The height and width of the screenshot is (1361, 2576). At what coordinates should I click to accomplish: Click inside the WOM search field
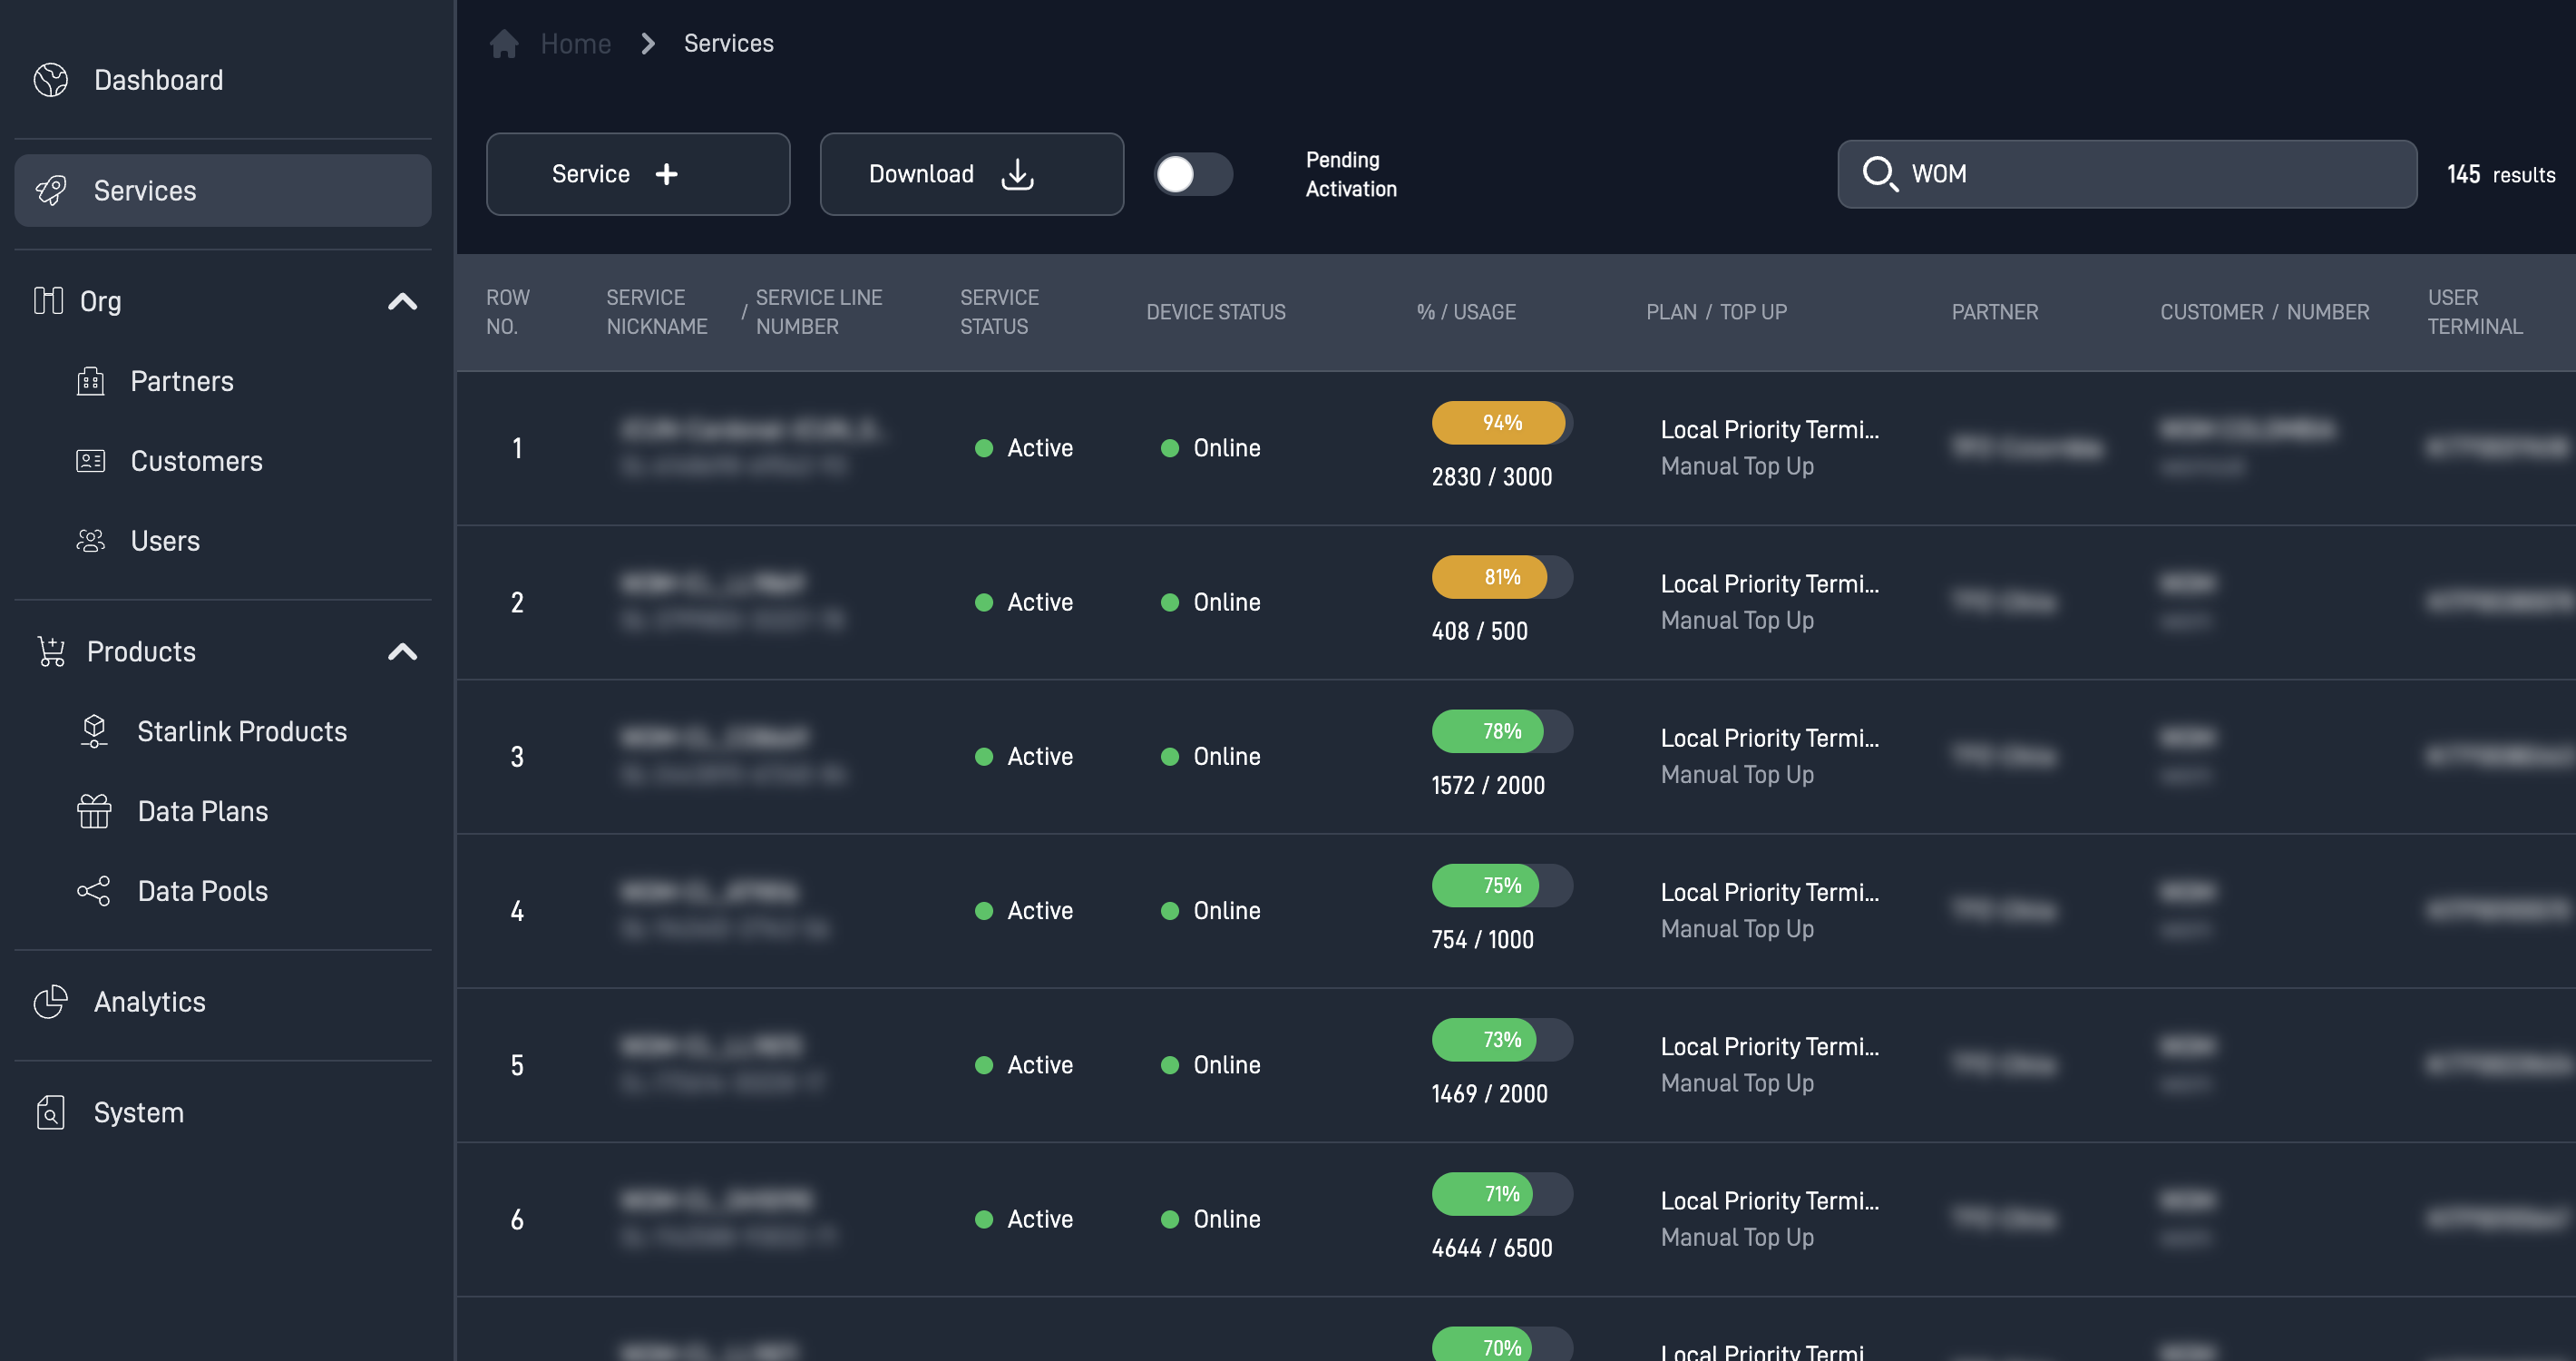(x=2127, y=174)
